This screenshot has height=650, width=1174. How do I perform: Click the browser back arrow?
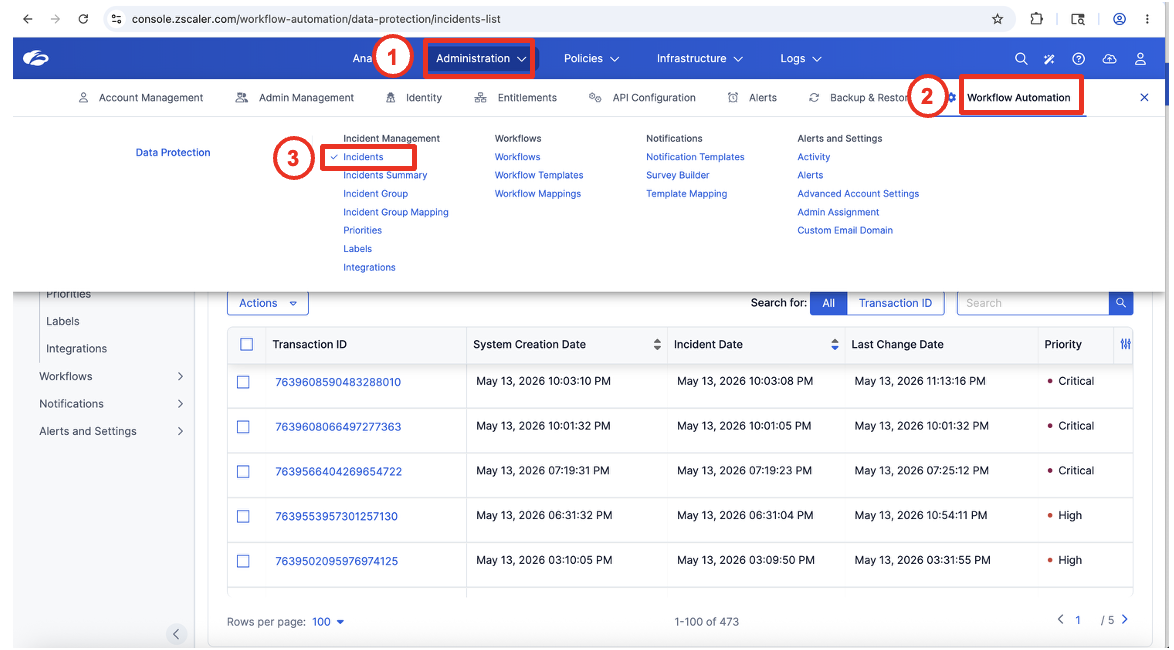[x=28, y=19]
